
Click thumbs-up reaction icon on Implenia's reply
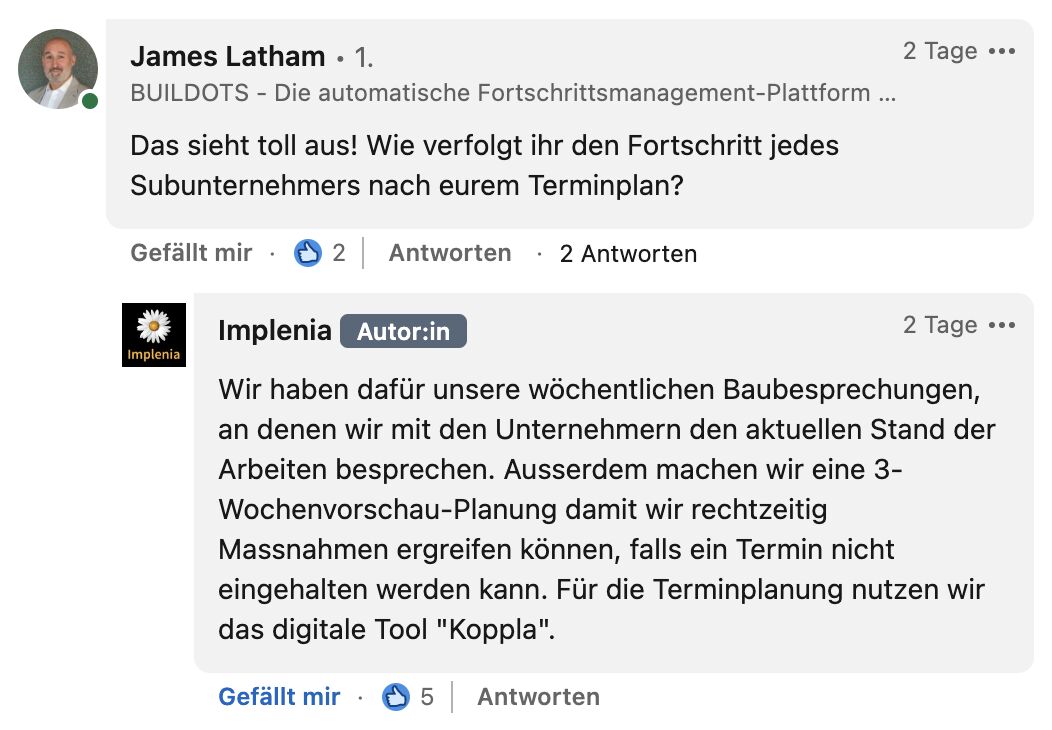point(396,696)
